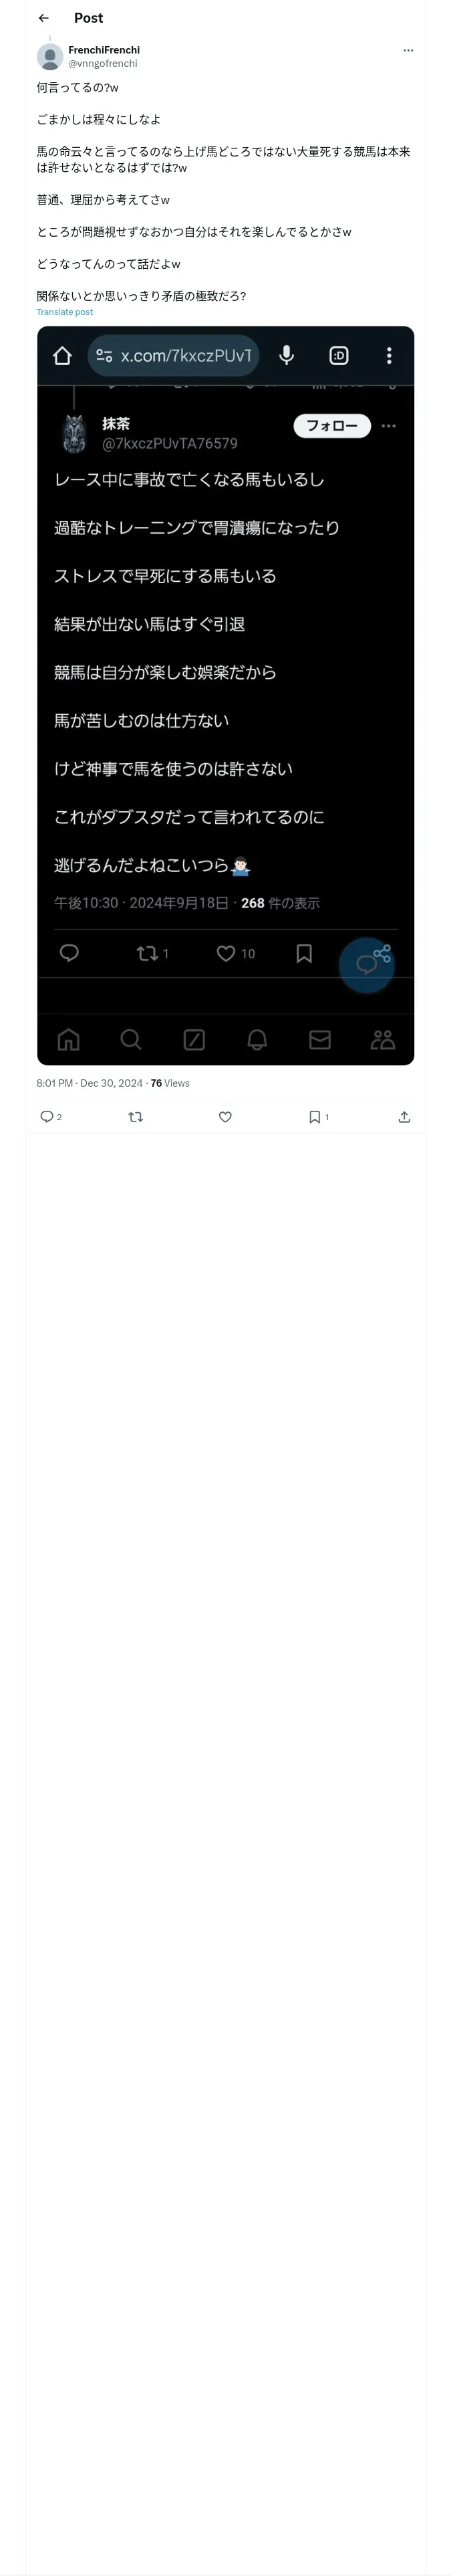Reply to the post
This screenshot has width=451, height=2576.
click(47, 1117)
